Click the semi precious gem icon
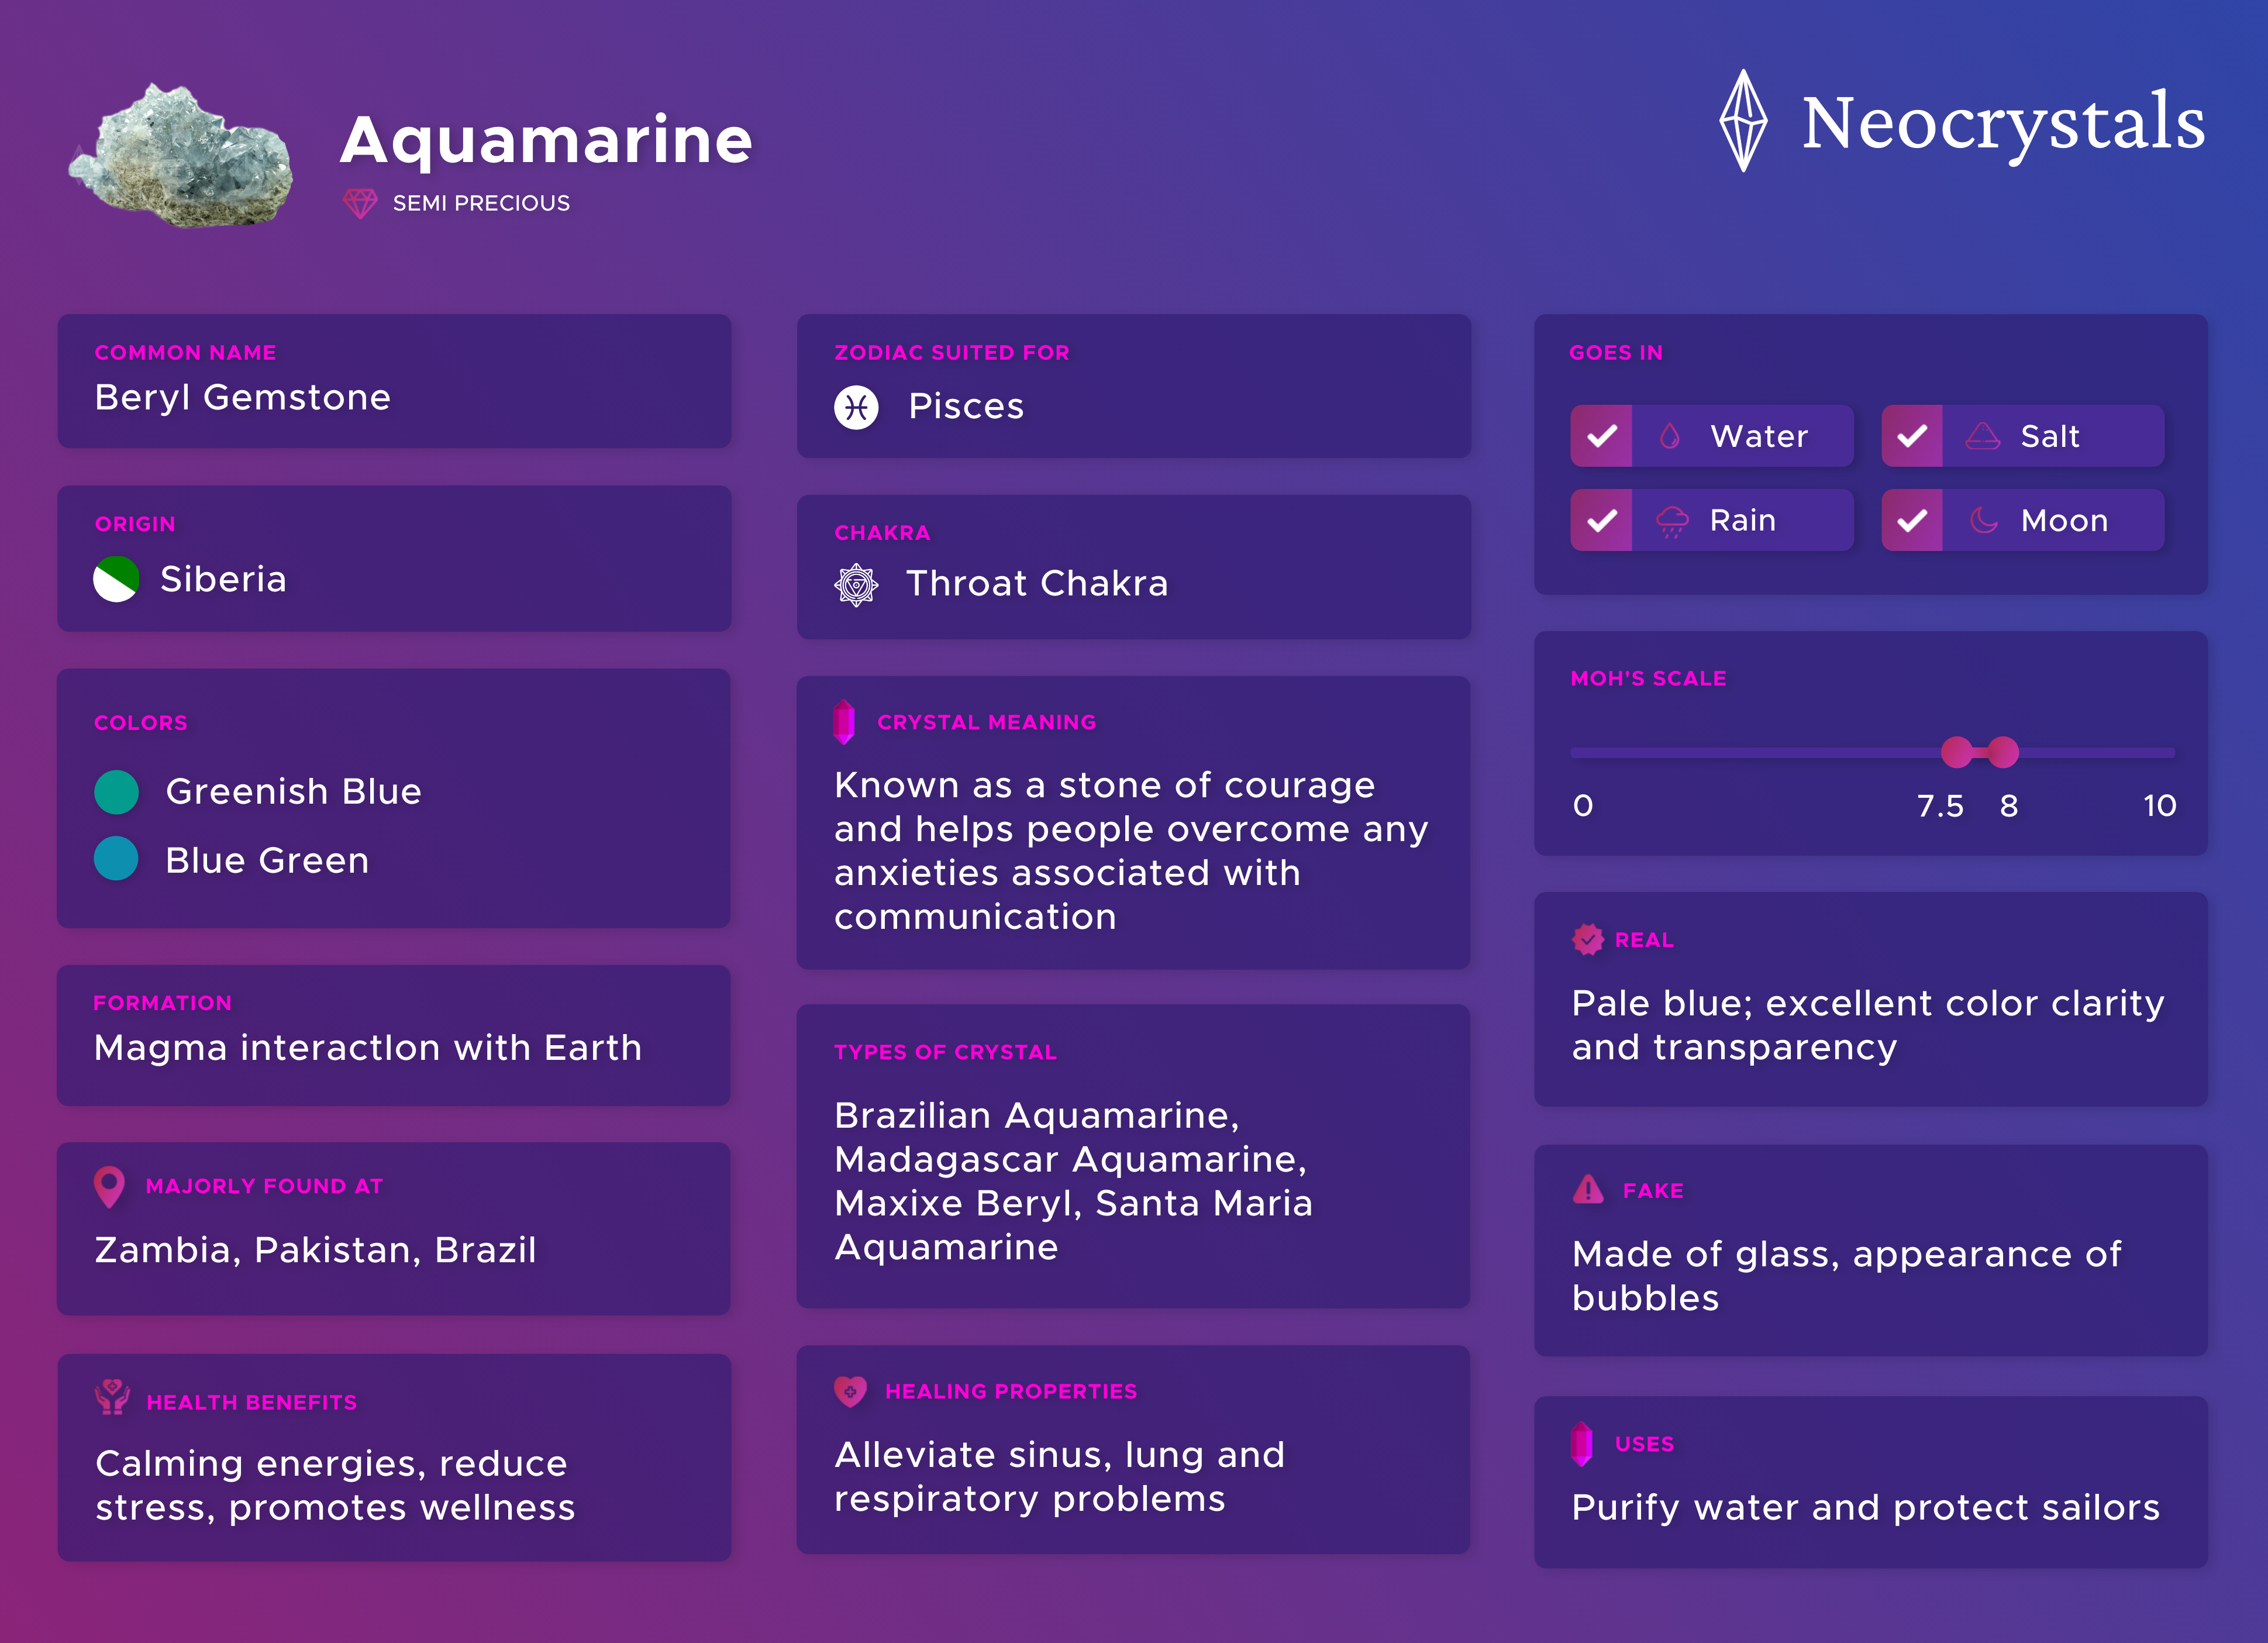This screenshot has width=2268, height=1643. [x=360, y=203]
